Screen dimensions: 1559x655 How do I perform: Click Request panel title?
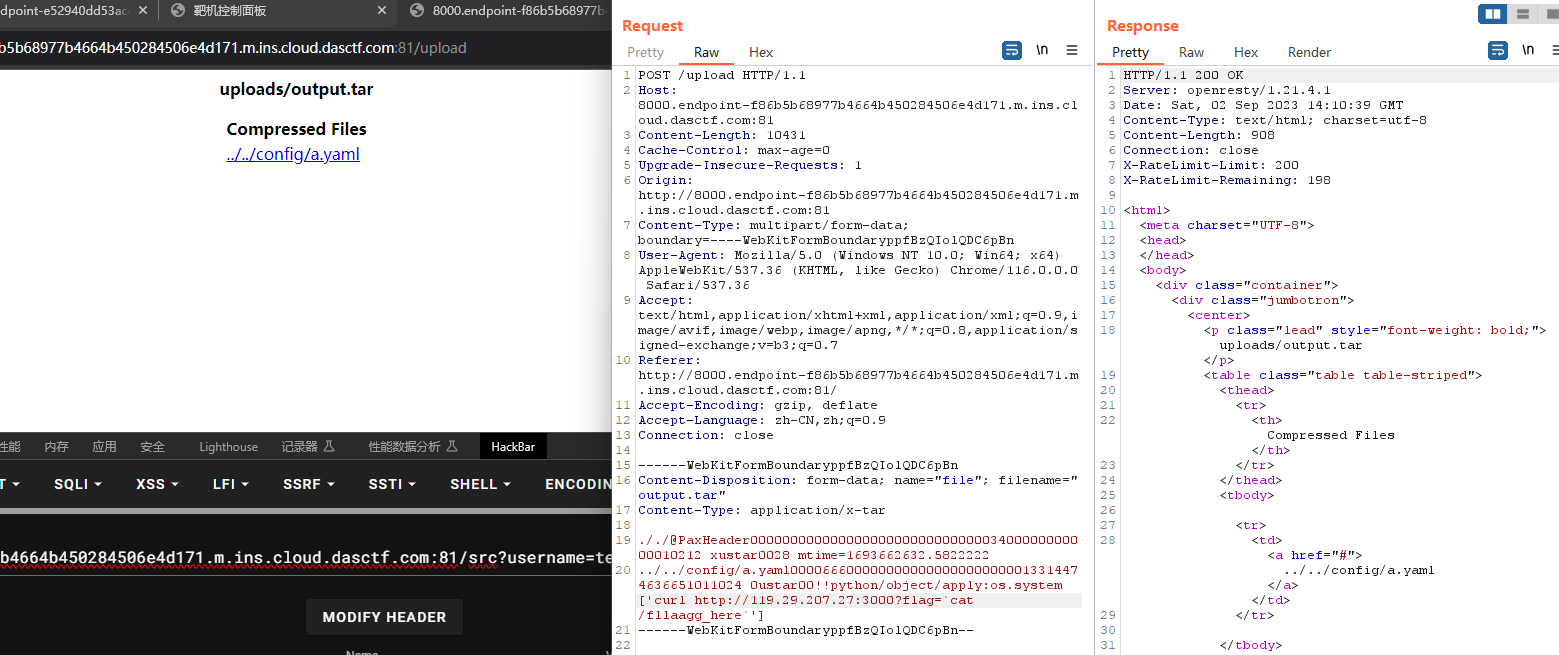tap(652, 26)
